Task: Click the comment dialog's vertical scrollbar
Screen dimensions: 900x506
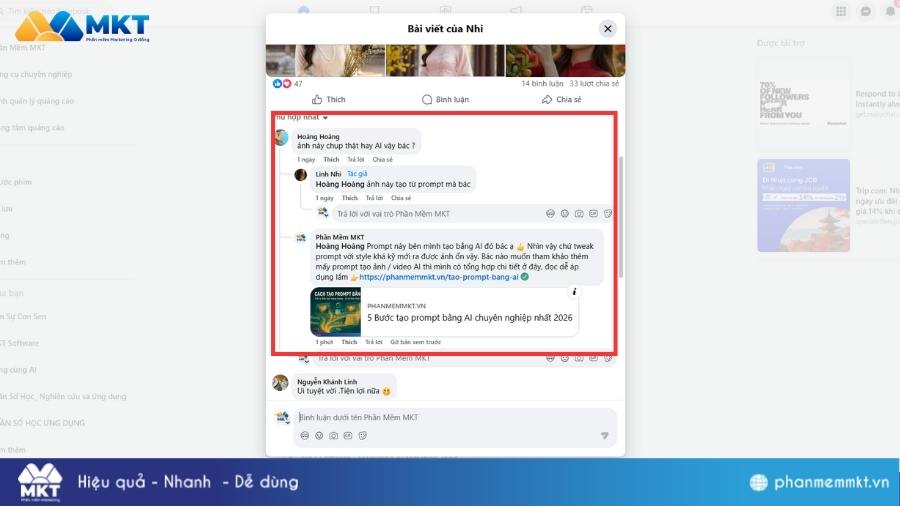Action: click(x=621, y=217)
